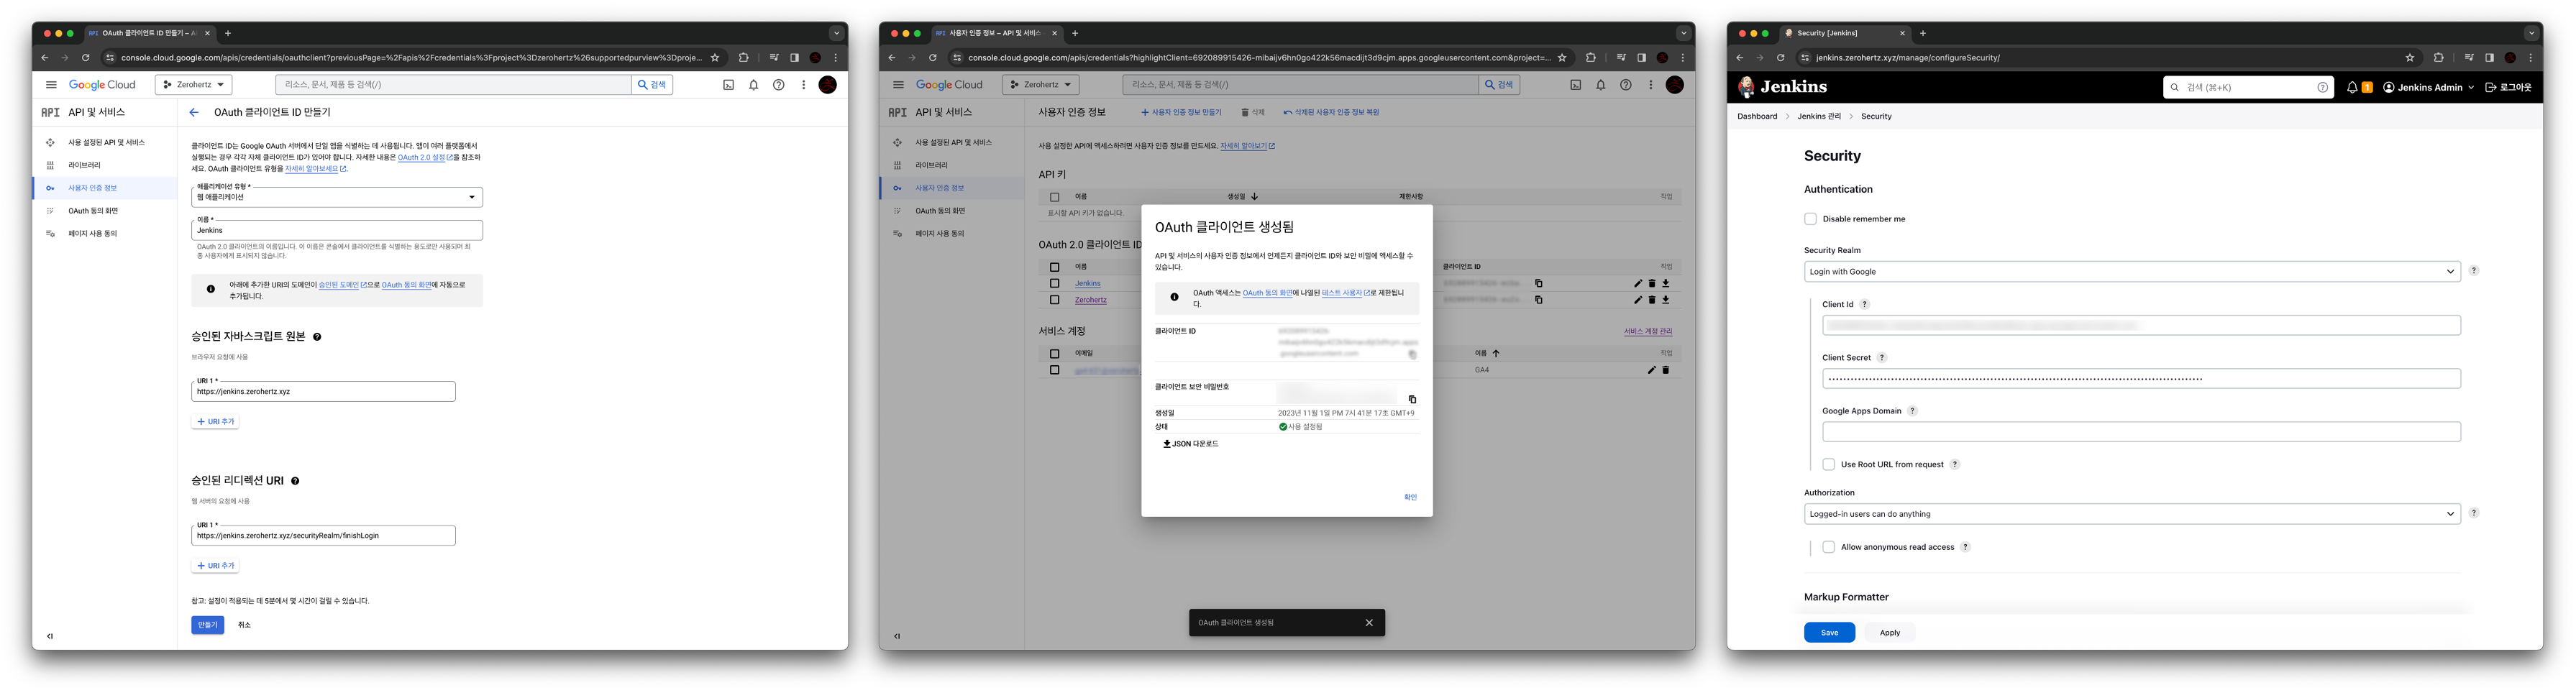
Task: Reload page in Jenkins browser window
Action: point(1780,58)
